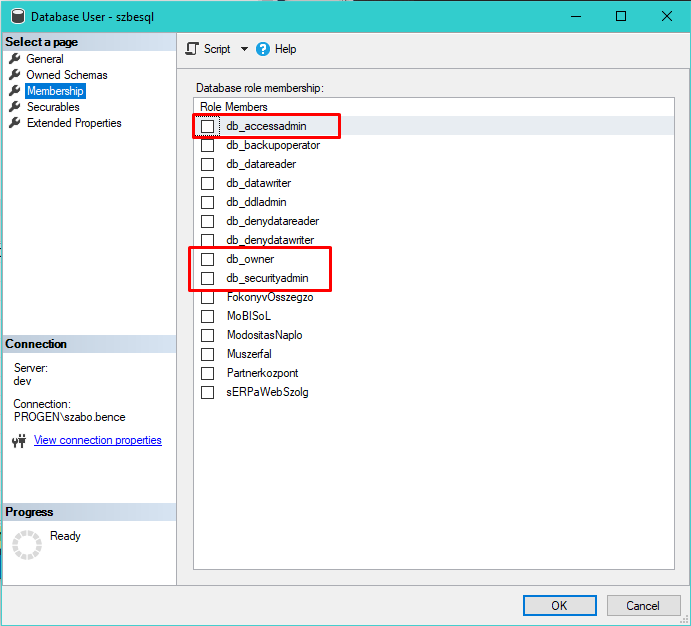This screenshot has height=626, width=691.
Task: Click the progress spinner icon
Action: coord(27,545)
